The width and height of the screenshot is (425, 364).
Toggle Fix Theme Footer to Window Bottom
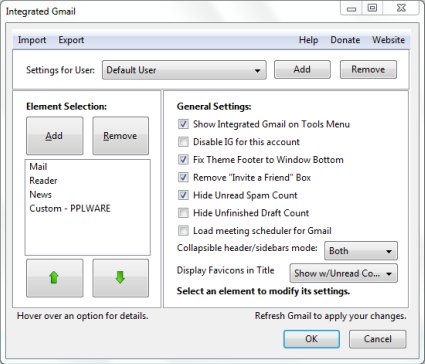pyautogui.click(x=183, y=160)
